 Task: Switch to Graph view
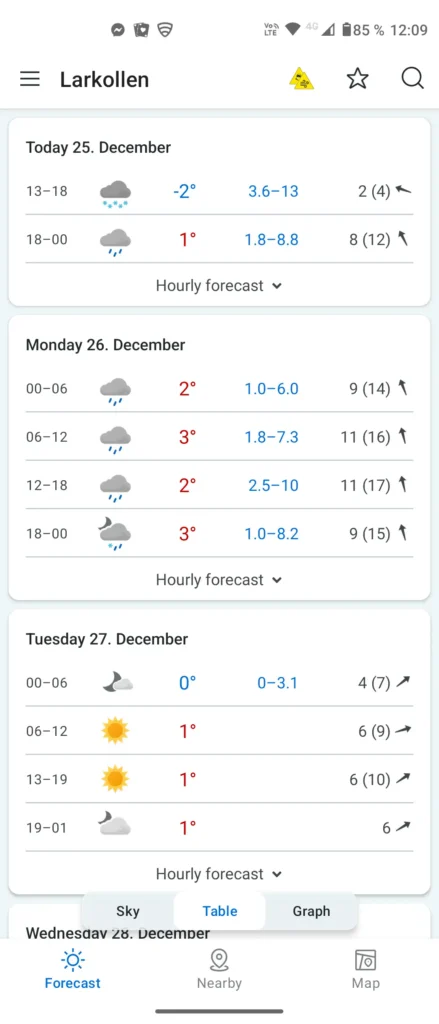coord(311,911)
